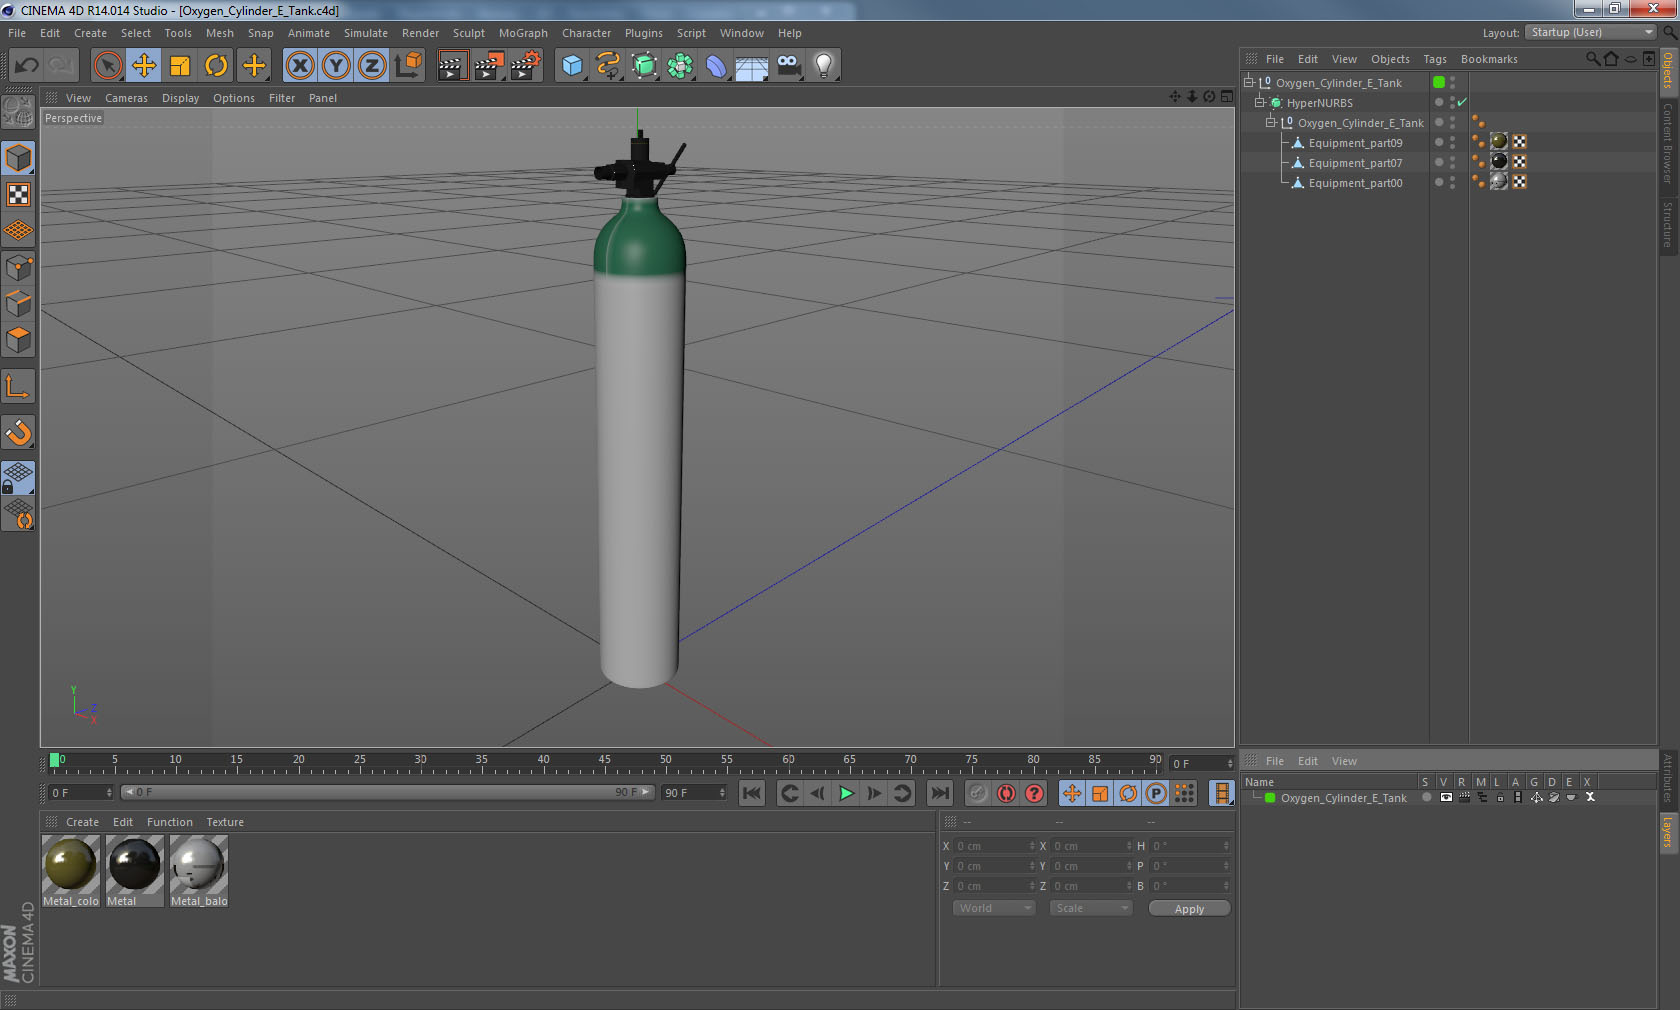Click frame 45 on timeline ruler
This screenshot has height=1010, width=1680.
pos(604,762)
